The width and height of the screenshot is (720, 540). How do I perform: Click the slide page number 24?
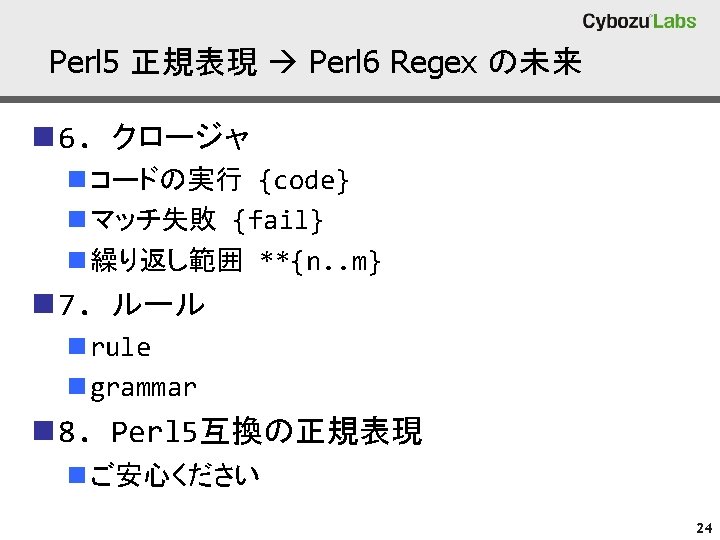[700, 527]
